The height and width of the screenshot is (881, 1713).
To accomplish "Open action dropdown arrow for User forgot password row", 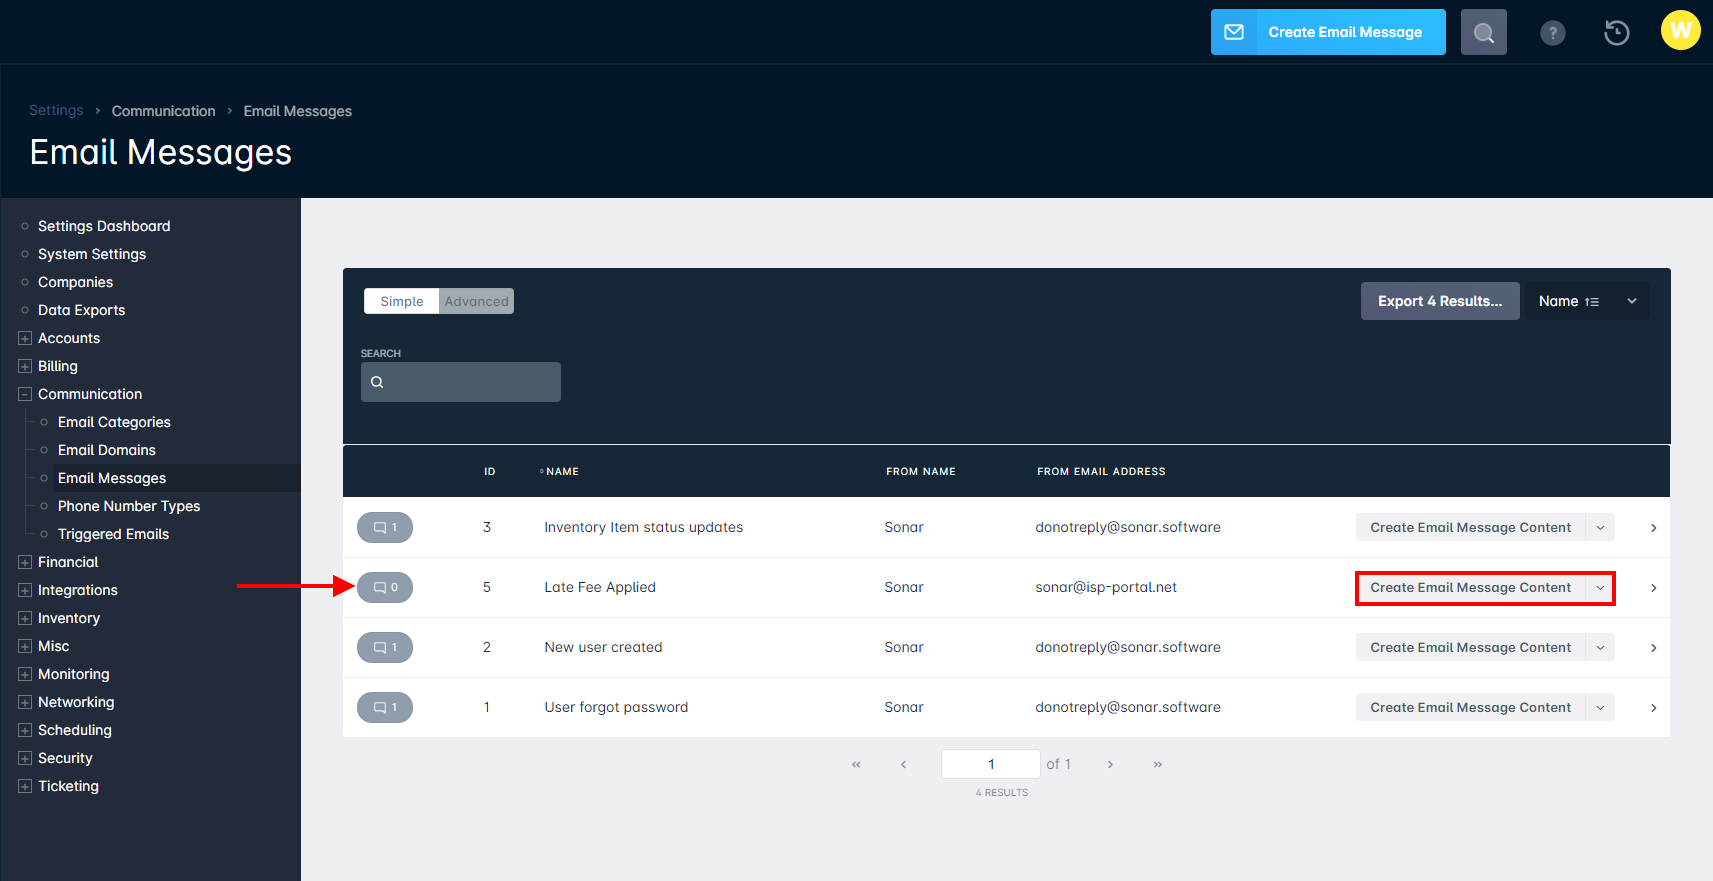I will pos(1600,707).
